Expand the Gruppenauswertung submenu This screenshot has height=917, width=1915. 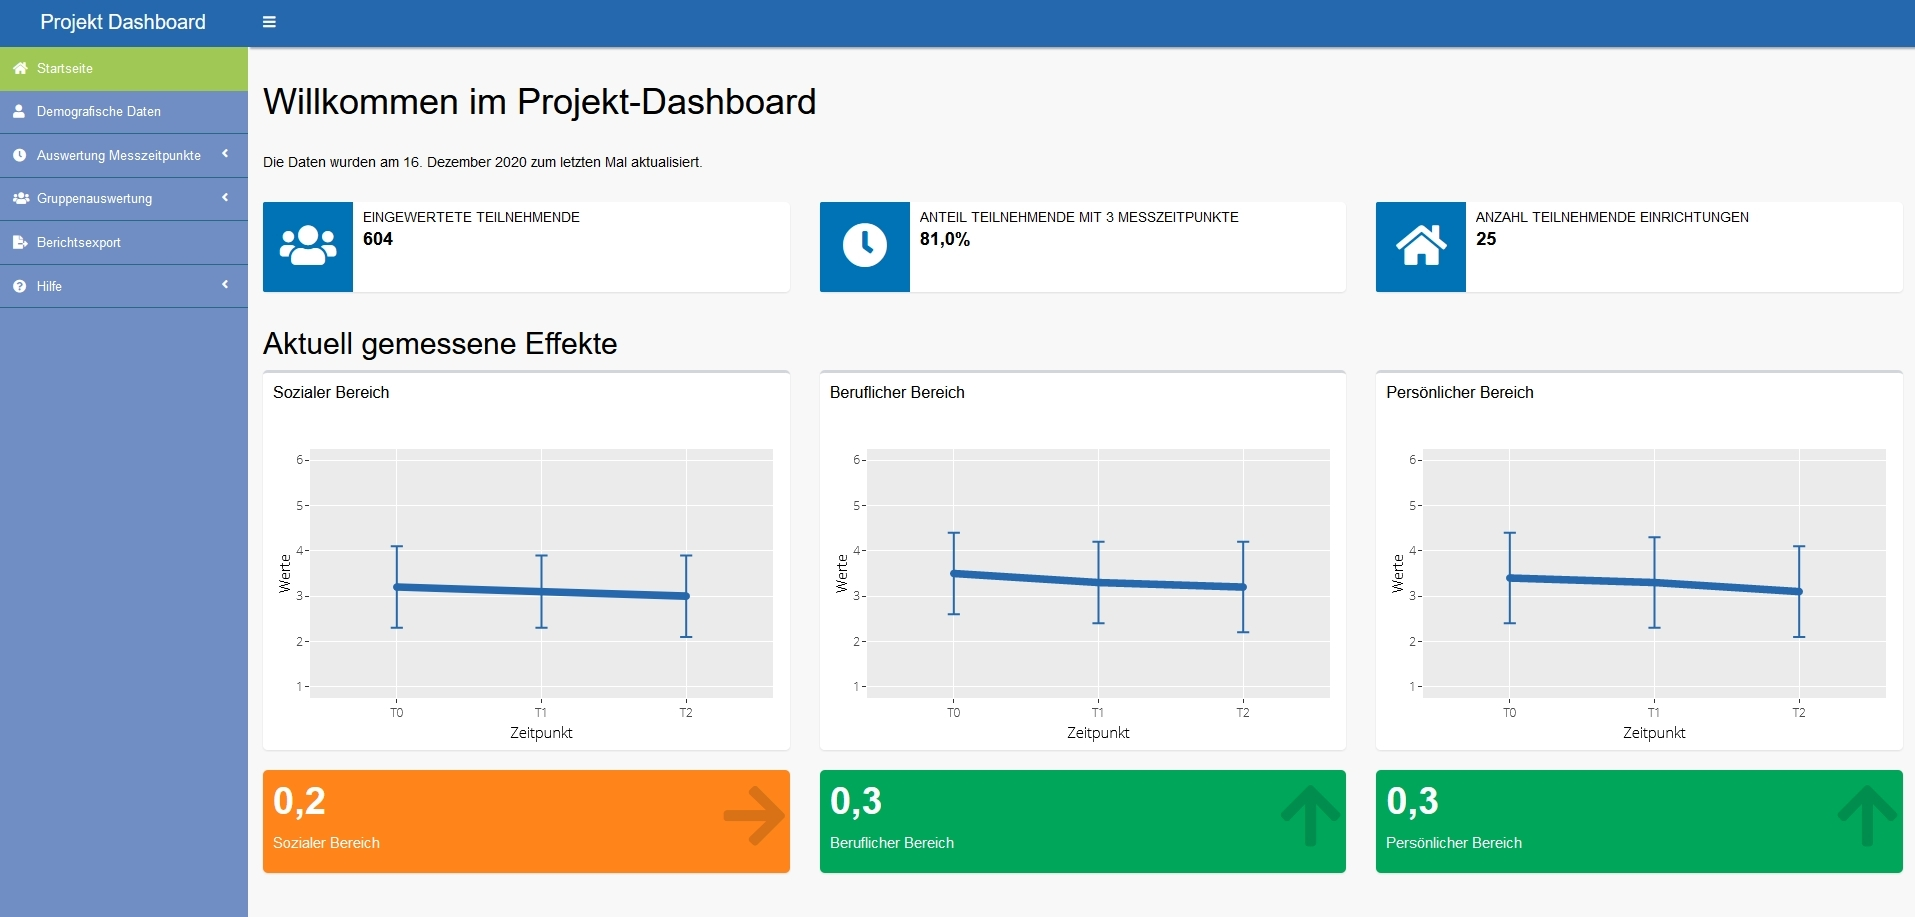pyautogui.click(x=224, y=198)
